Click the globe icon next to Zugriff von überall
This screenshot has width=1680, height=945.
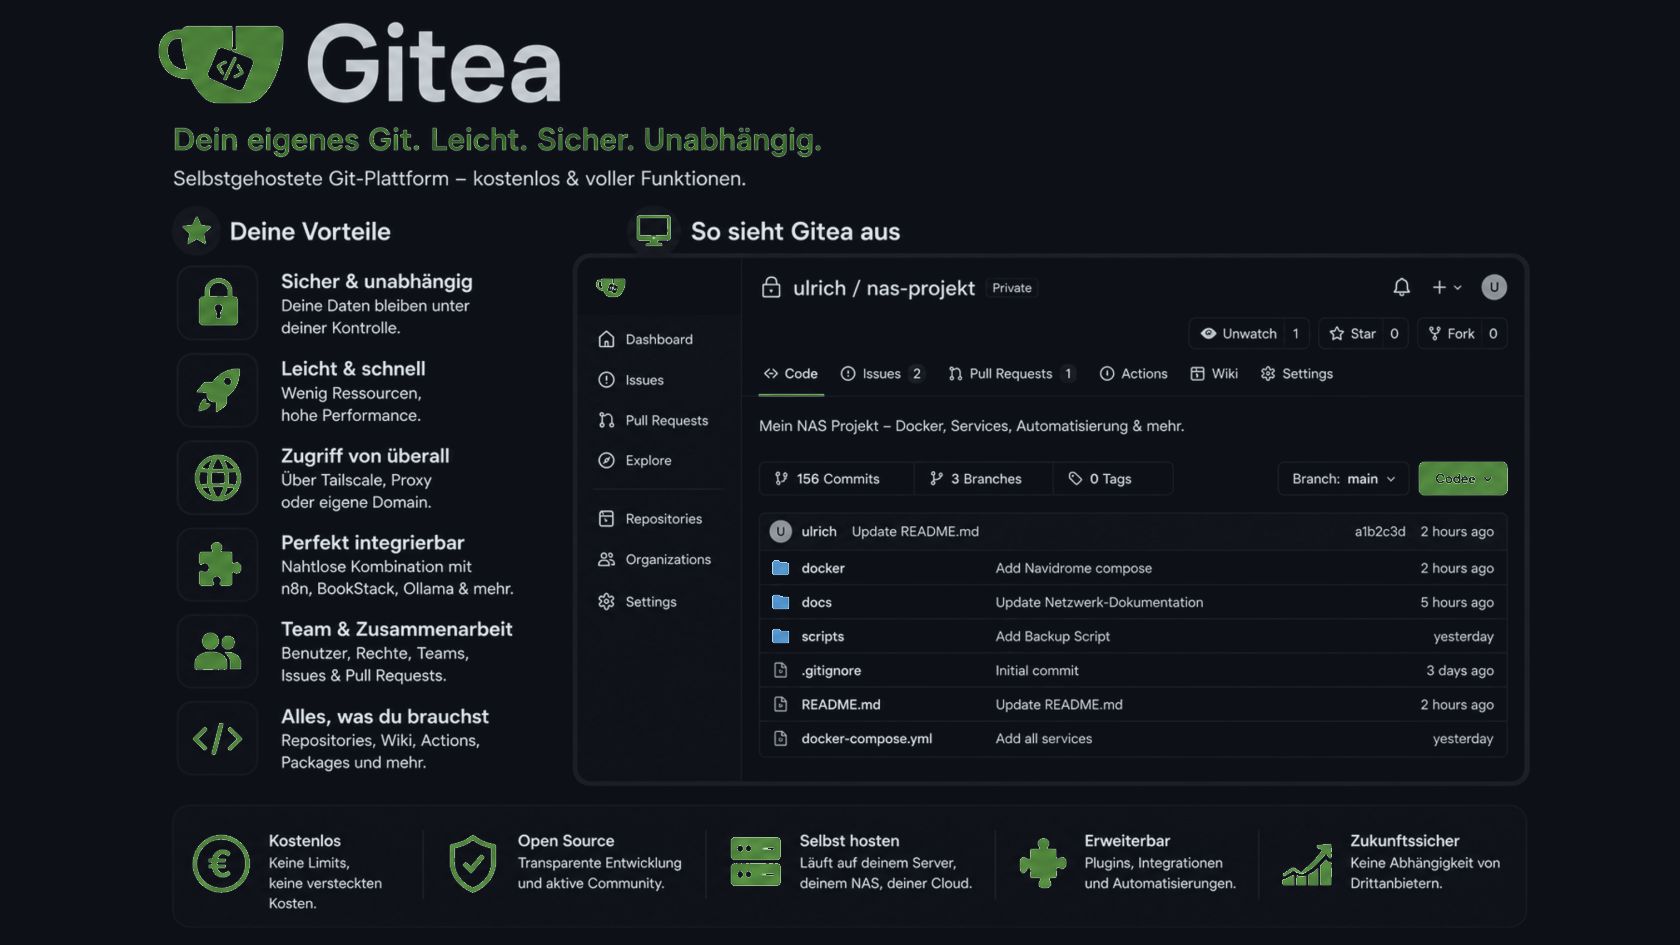point(218,477)
